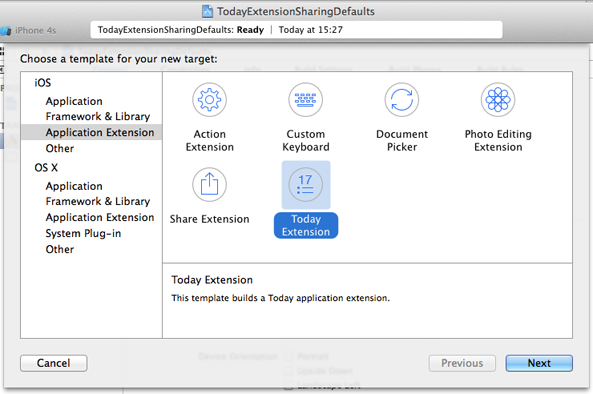The width and height of the screenshot is (593, 394).
Task: Click the Custom Keyboard label text
Action: (306, 141)
